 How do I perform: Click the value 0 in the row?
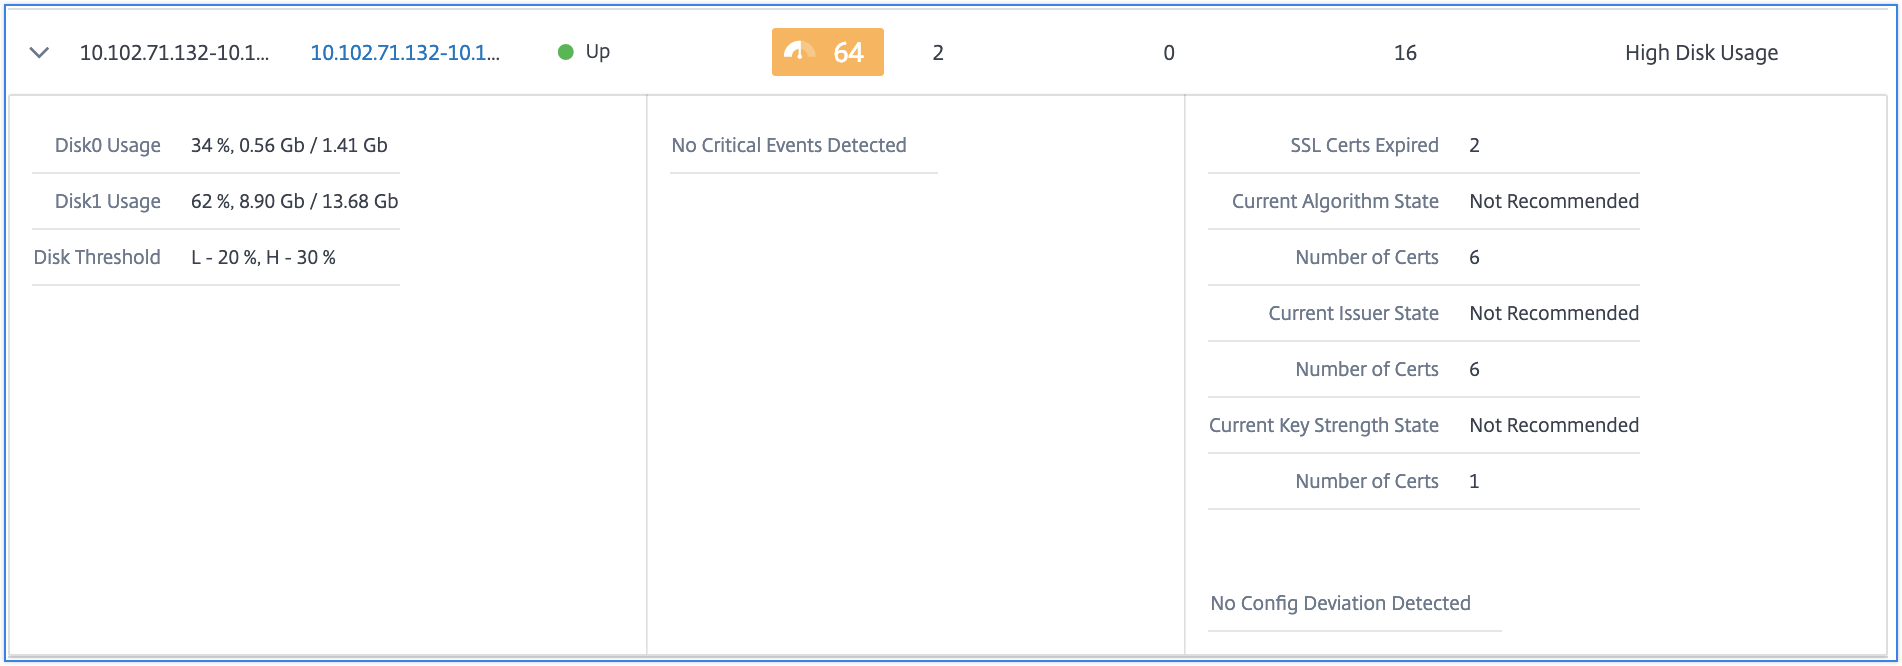1169,53
